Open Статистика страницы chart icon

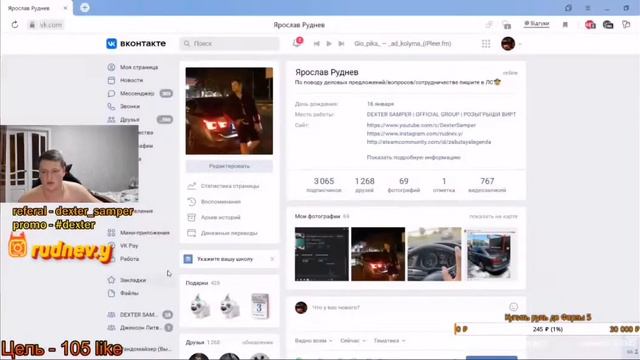pyautogui.click(x=191, y=186)
